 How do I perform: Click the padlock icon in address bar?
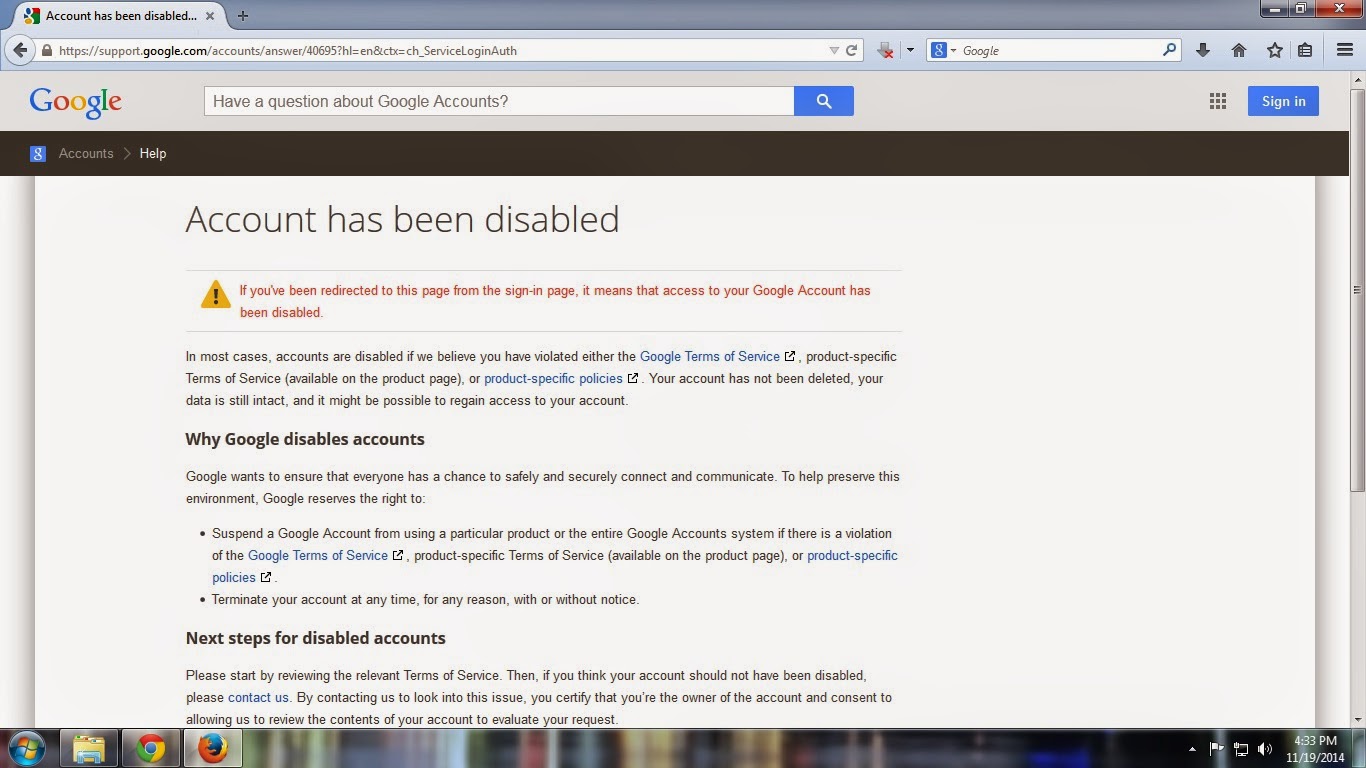click(46, 50)
